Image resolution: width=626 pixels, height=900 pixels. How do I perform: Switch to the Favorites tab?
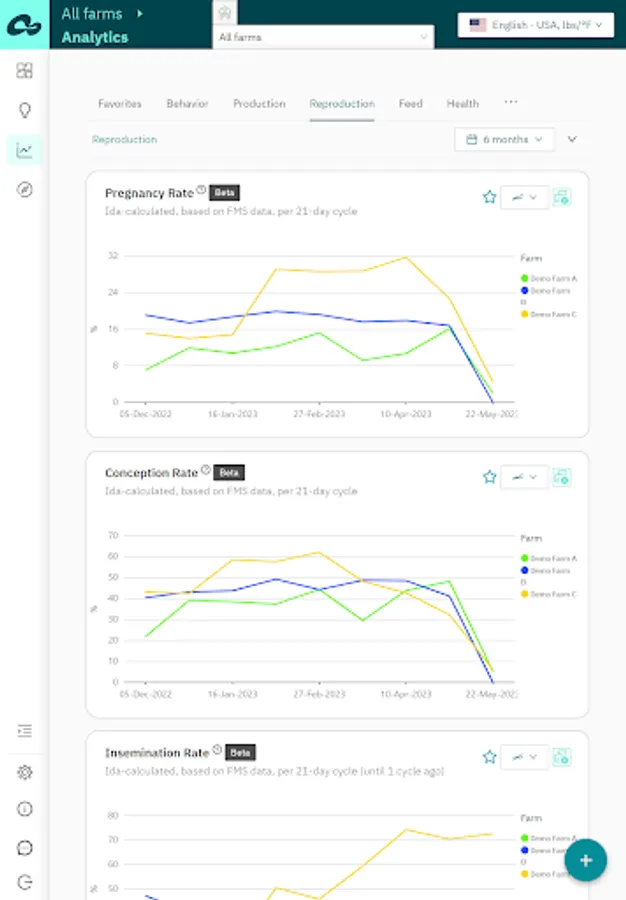[x=120, y=104]
